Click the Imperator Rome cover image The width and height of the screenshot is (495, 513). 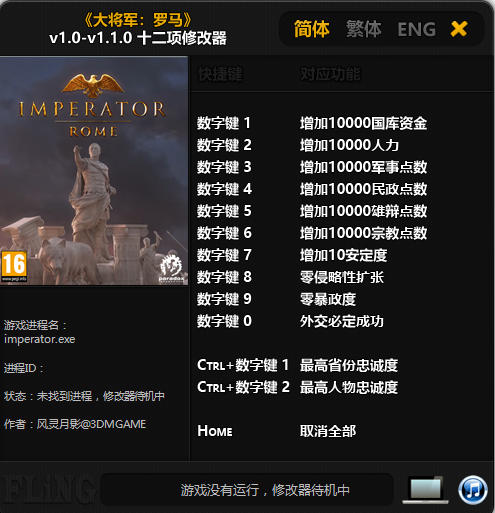tap(94, 171)
